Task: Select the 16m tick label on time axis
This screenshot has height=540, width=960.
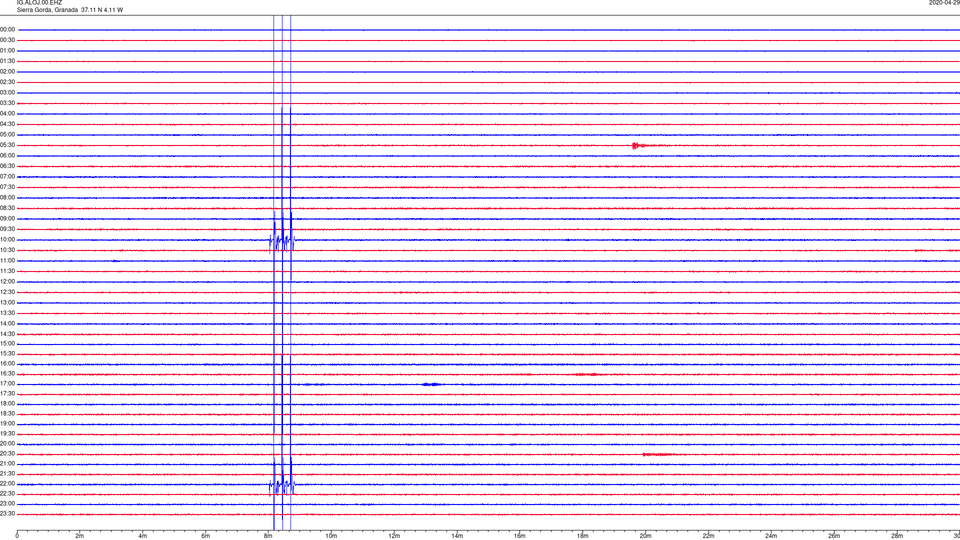Action: coord(520,536)
